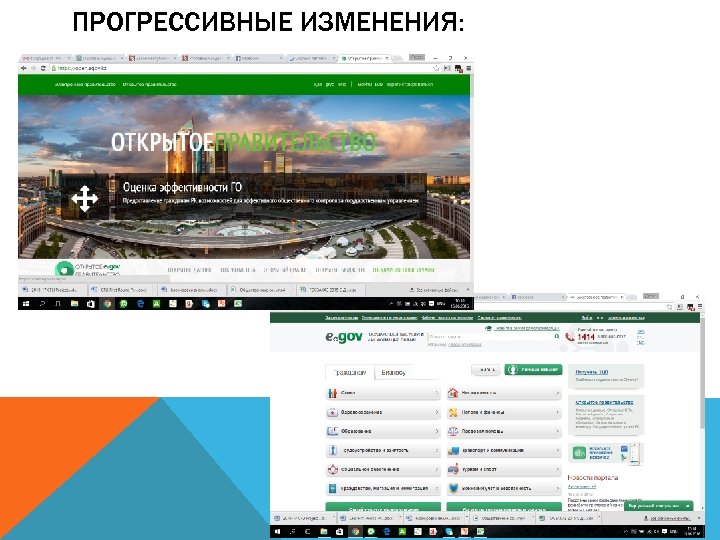Expand the Транспорт и коммуникации row arrow
The height and width of the screenshot is (540, 720).
[x=557, y=450]
